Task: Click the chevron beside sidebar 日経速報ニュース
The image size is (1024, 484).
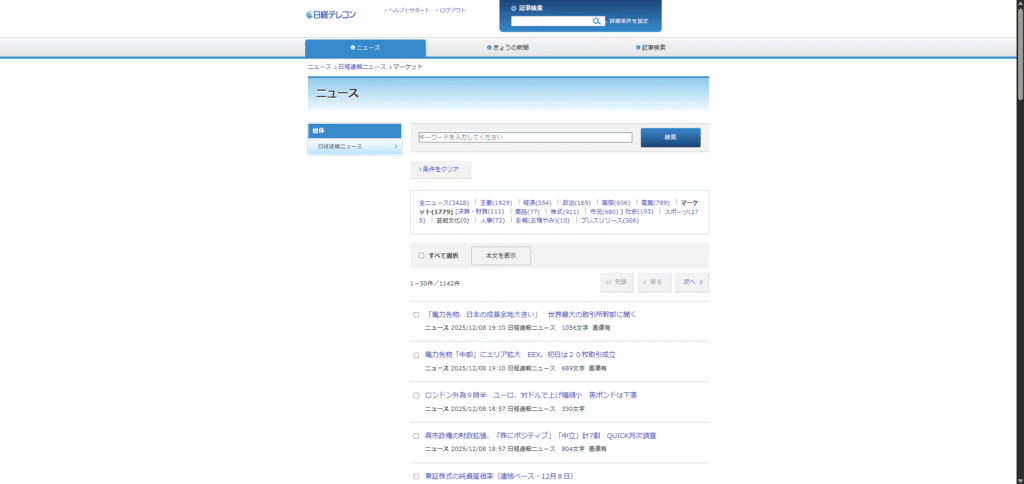Action: tap(396, 146)
